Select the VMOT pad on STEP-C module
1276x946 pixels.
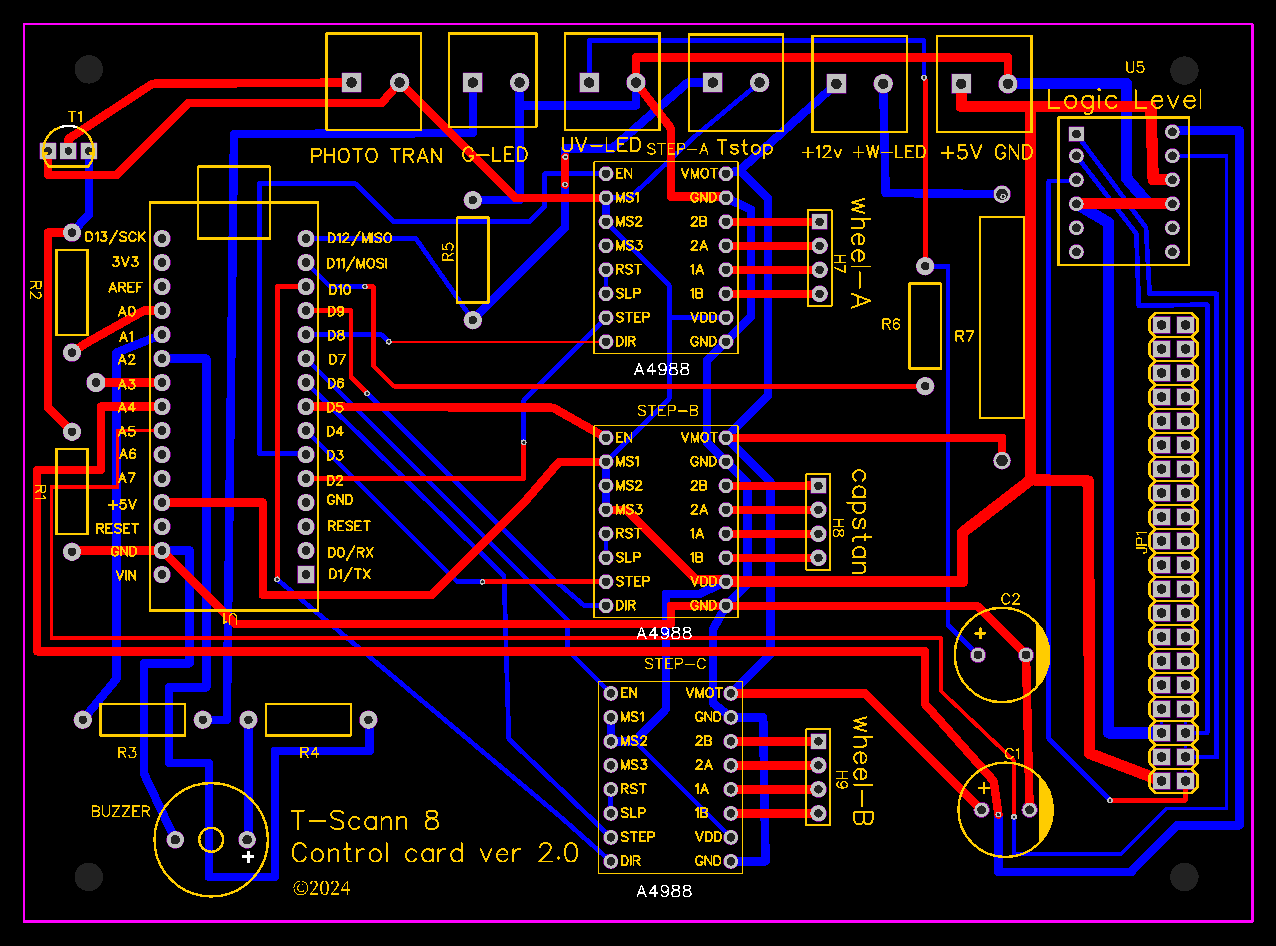point(731,692)
